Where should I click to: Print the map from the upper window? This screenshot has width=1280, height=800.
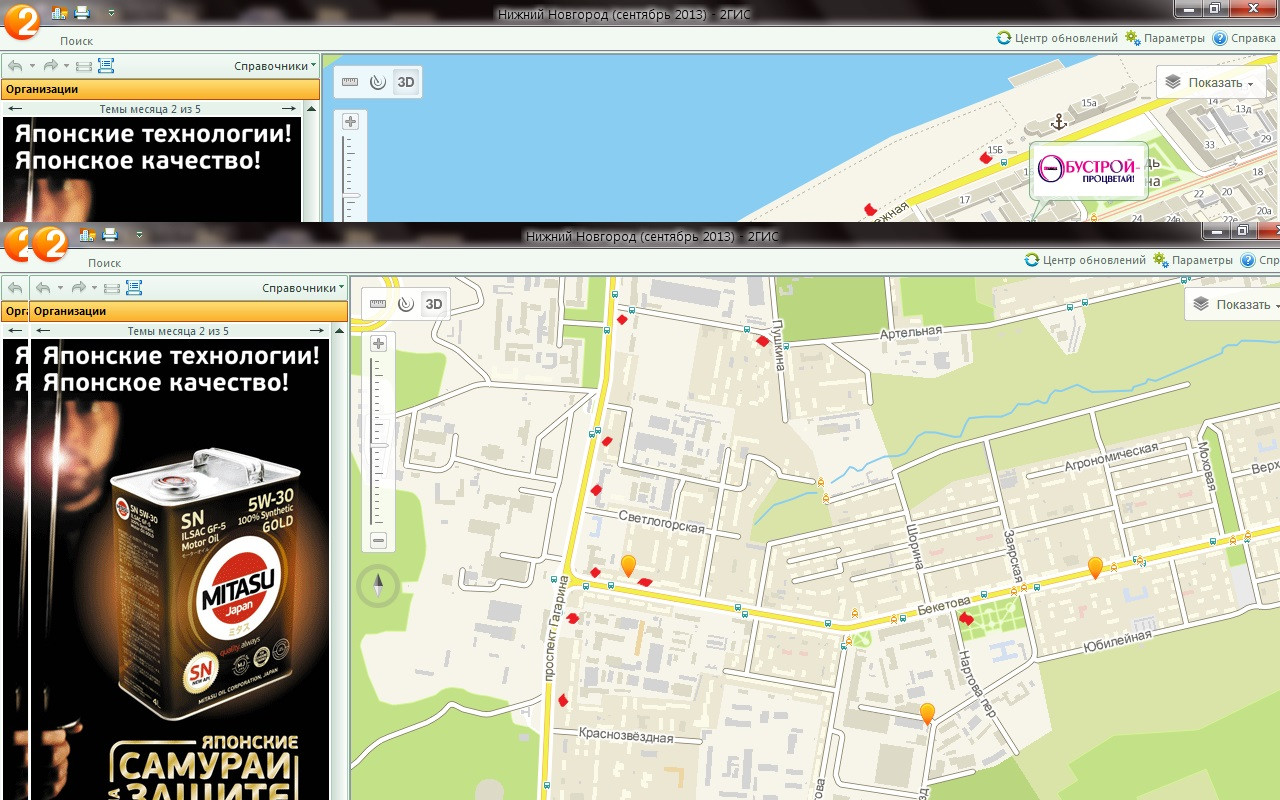pos(82,13)
